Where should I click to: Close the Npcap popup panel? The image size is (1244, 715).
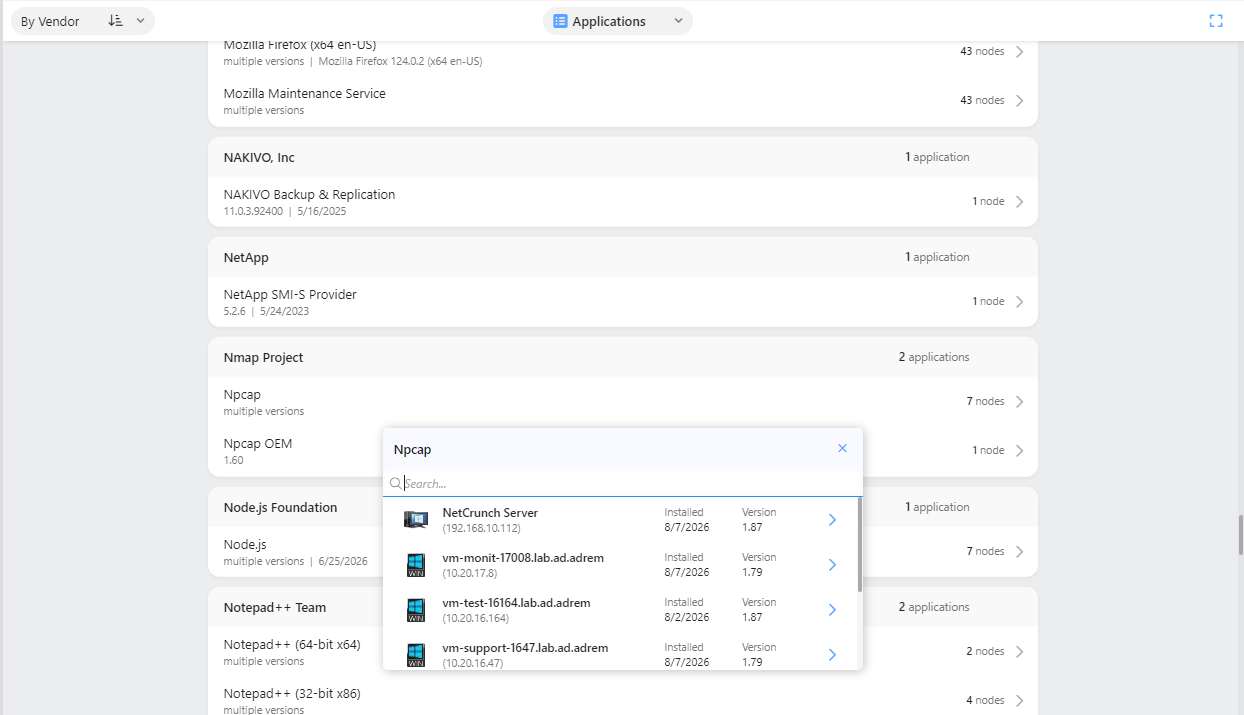point(842,449)
